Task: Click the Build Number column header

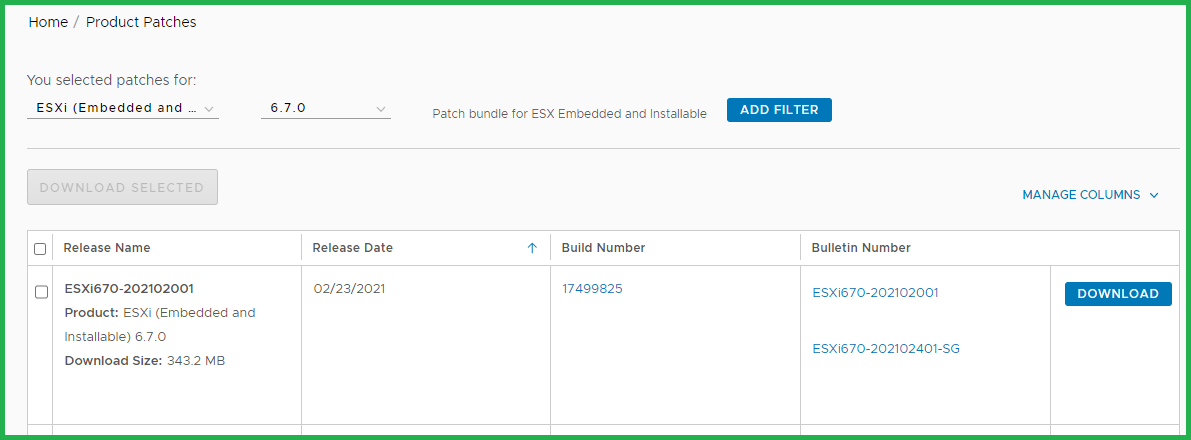Action: 603,248
